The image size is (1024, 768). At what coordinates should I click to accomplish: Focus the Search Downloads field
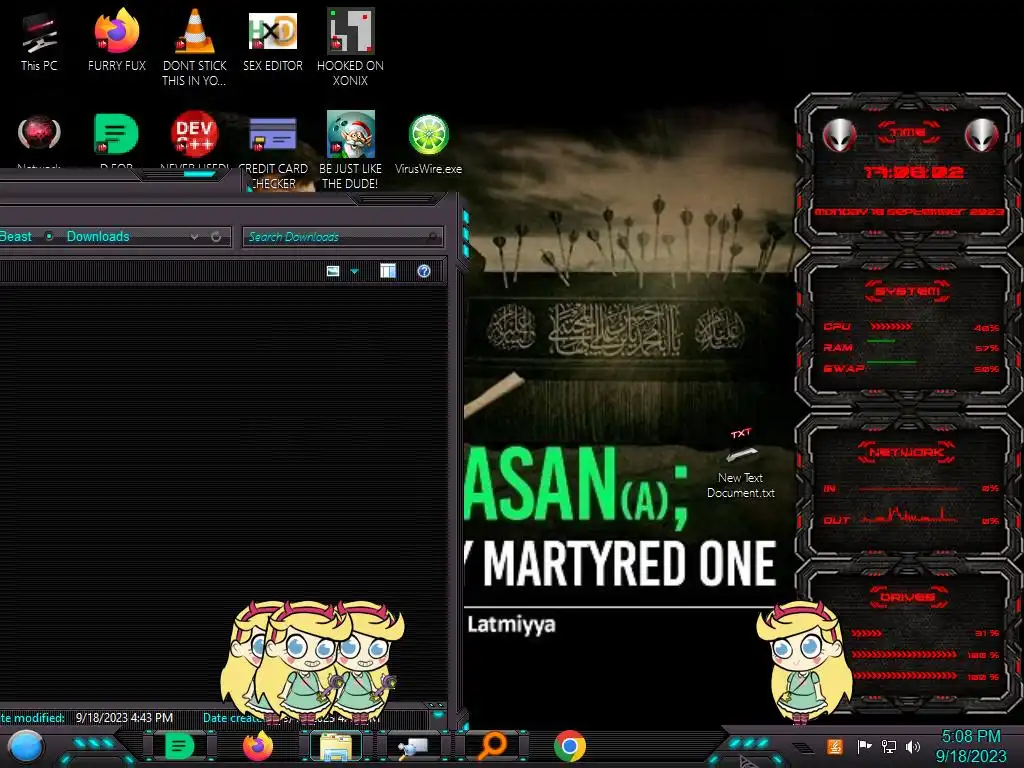click(x=343, y=236)
